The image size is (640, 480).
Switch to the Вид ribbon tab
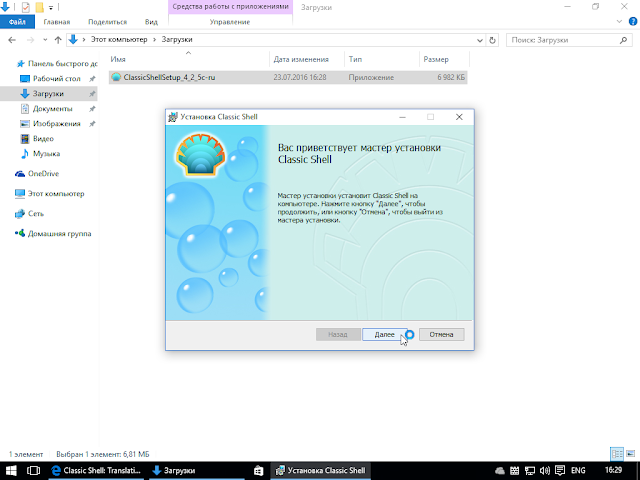point(151,22)
